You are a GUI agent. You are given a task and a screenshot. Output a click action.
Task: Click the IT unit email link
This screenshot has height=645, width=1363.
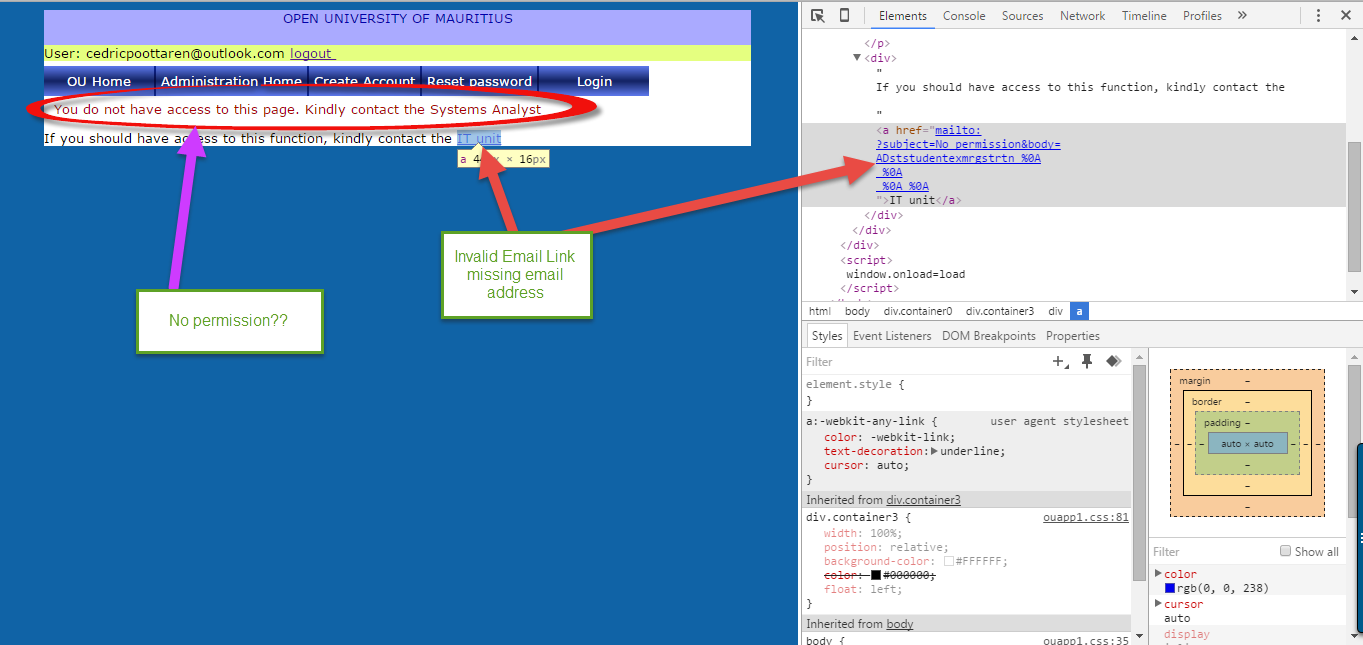[x=479, y=138]
